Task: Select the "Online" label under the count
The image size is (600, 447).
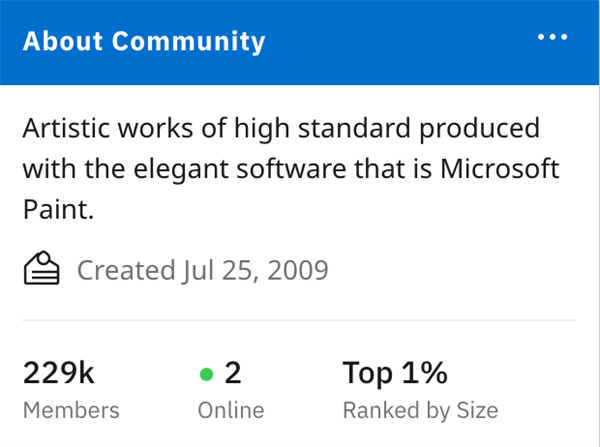Action: click(x=231, y=410)
